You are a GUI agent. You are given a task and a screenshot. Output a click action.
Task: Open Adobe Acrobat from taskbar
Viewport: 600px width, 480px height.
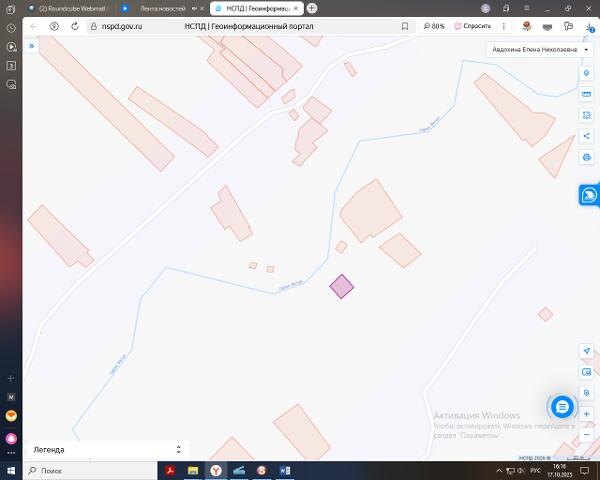170,470
